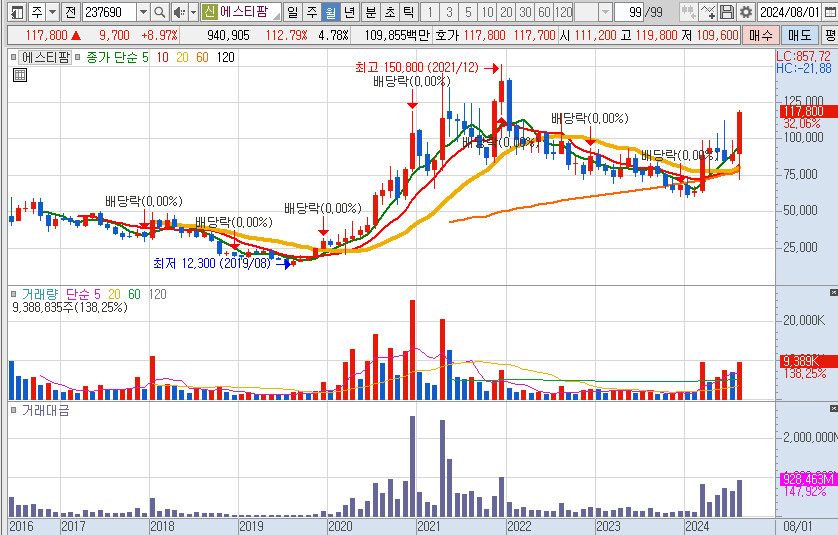Switch chart period to 일 (daily)
Viewport: 838px width, 535px height.
tap(291, 12)
